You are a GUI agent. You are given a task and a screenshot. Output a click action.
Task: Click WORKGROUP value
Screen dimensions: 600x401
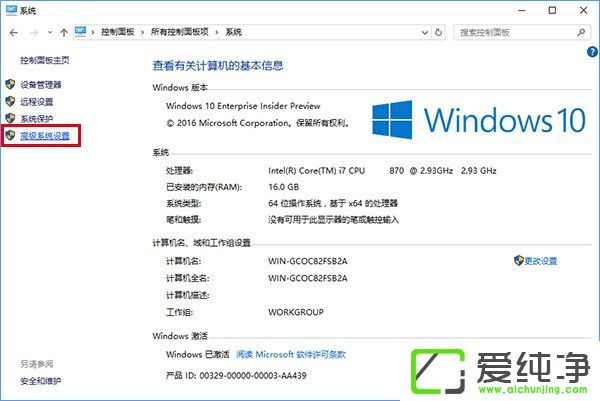[x=296, y=312]
